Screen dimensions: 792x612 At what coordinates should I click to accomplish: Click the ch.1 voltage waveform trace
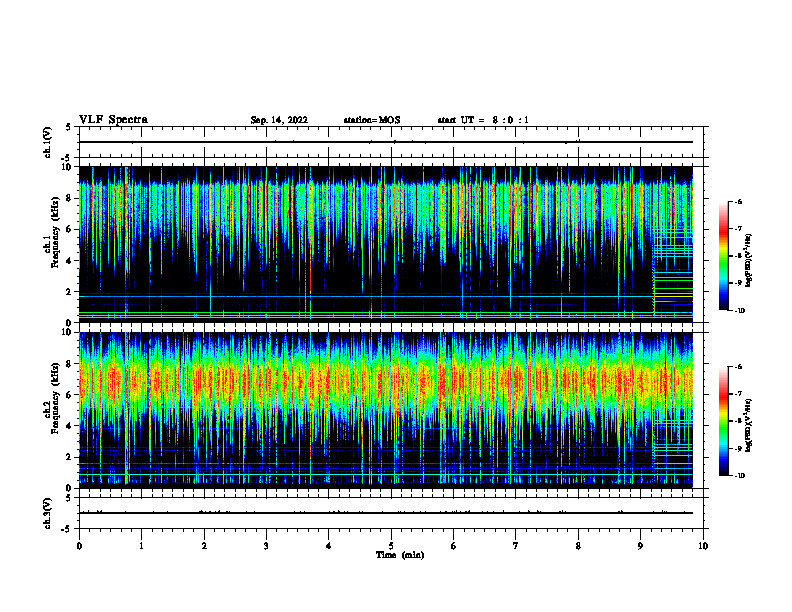(386, 142)
